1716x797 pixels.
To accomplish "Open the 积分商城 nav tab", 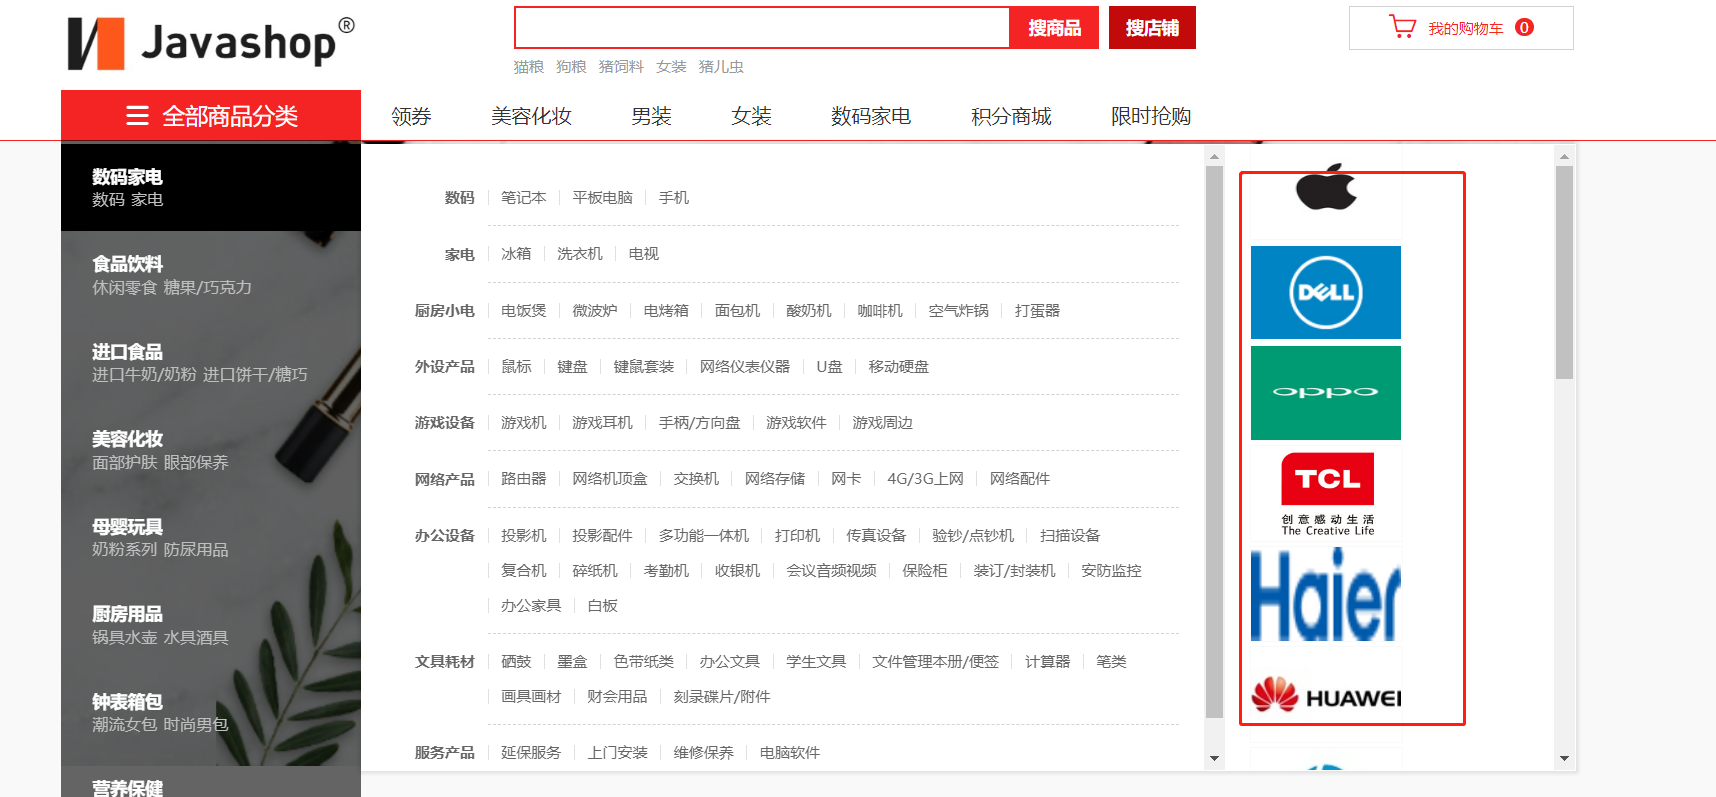I will 1011,116.
